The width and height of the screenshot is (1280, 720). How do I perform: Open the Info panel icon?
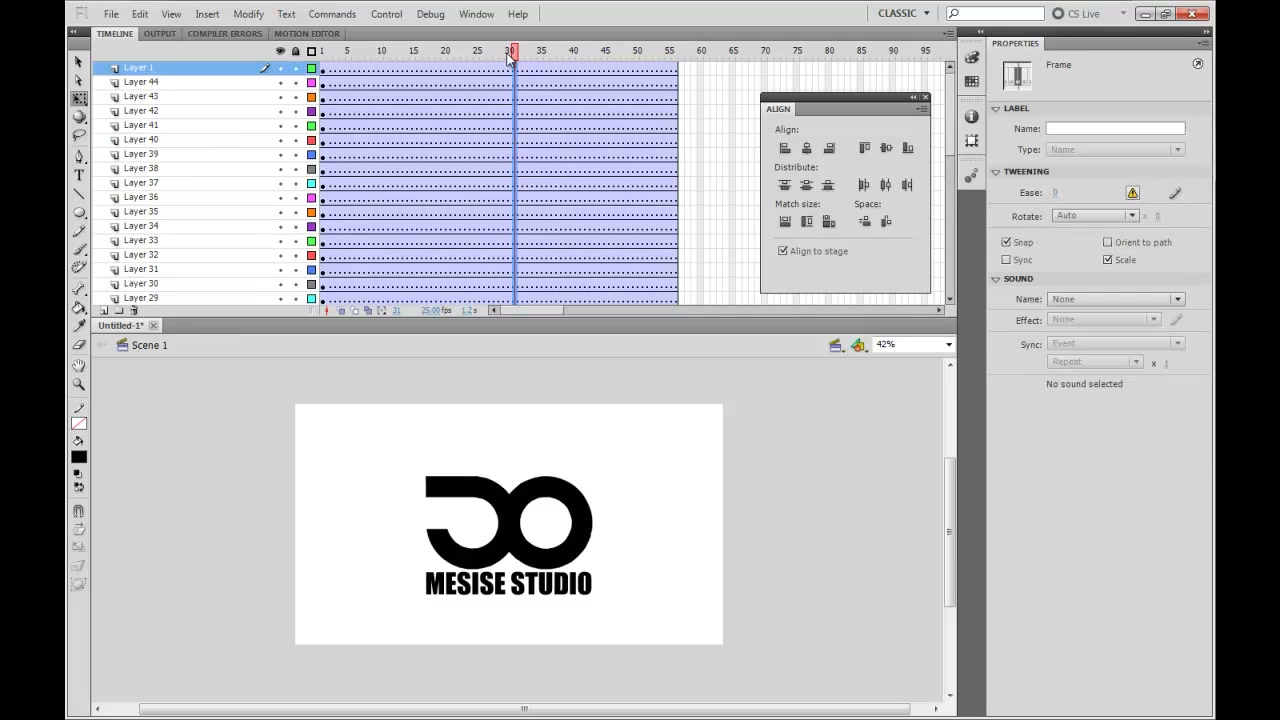click(972, 116)
